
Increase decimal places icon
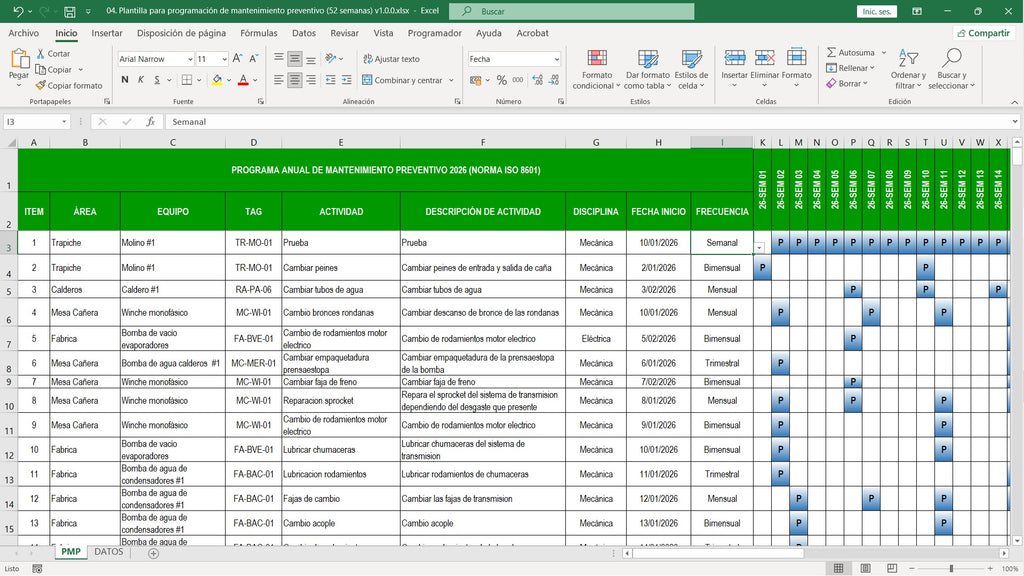pos(537,80)
